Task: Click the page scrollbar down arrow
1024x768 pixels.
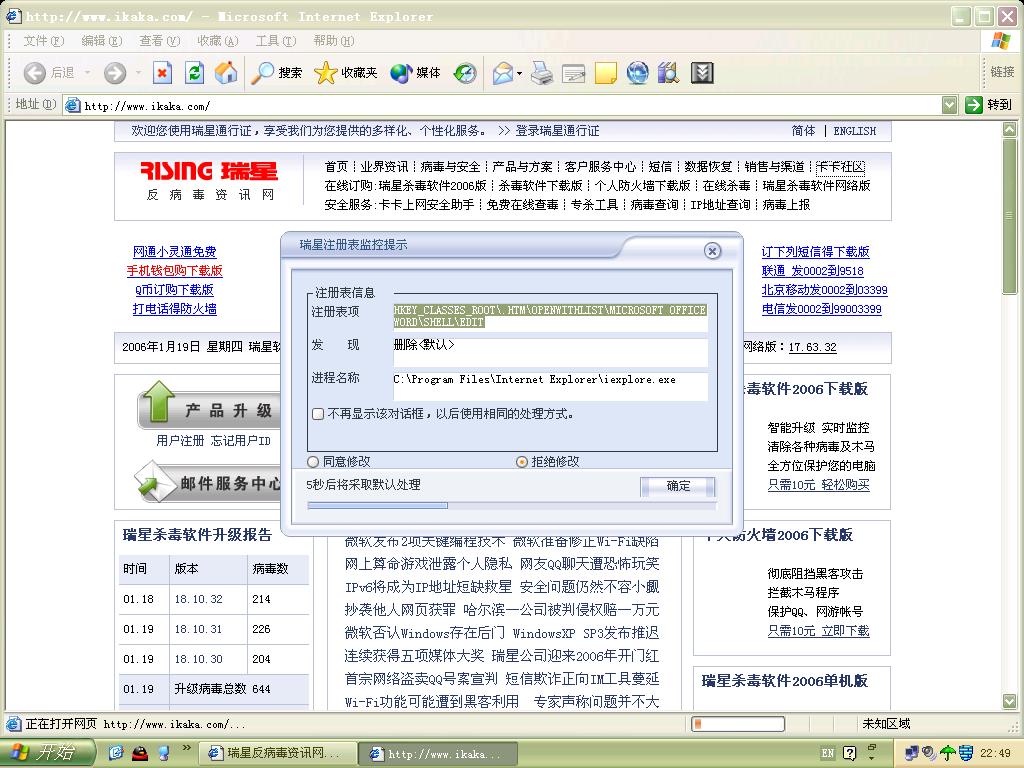Action: [x=1010, y=701]
